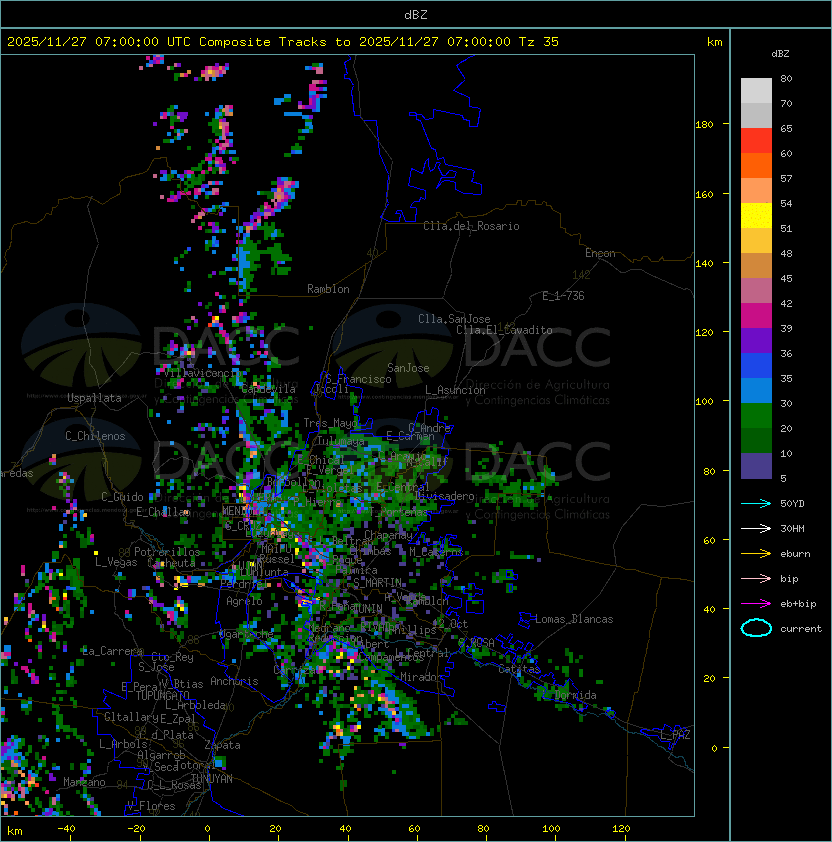Screen dimensions: 832x842
Task: Click the 'Capdevila' map label
Action: click(268, 389)
